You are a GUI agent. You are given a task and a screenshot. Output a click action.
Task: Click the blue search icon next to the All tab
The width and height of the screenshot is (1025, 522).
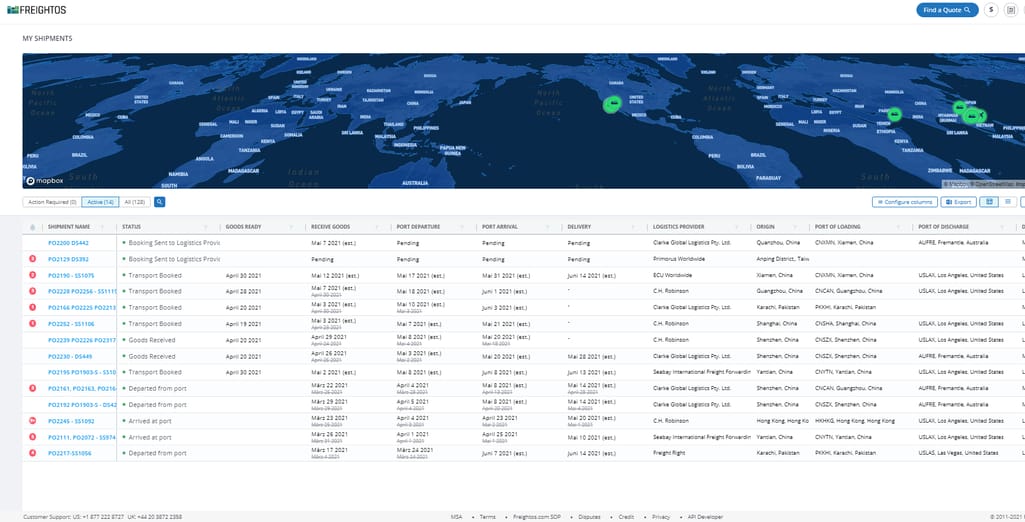tap(160, 202)
